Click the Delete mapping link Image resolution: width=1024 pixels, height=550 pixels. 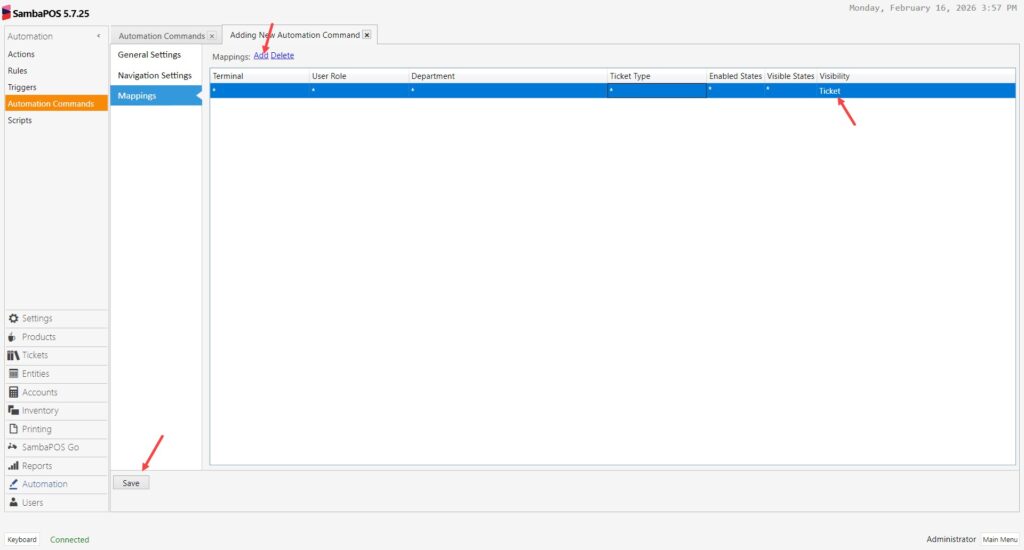(282, 56)
